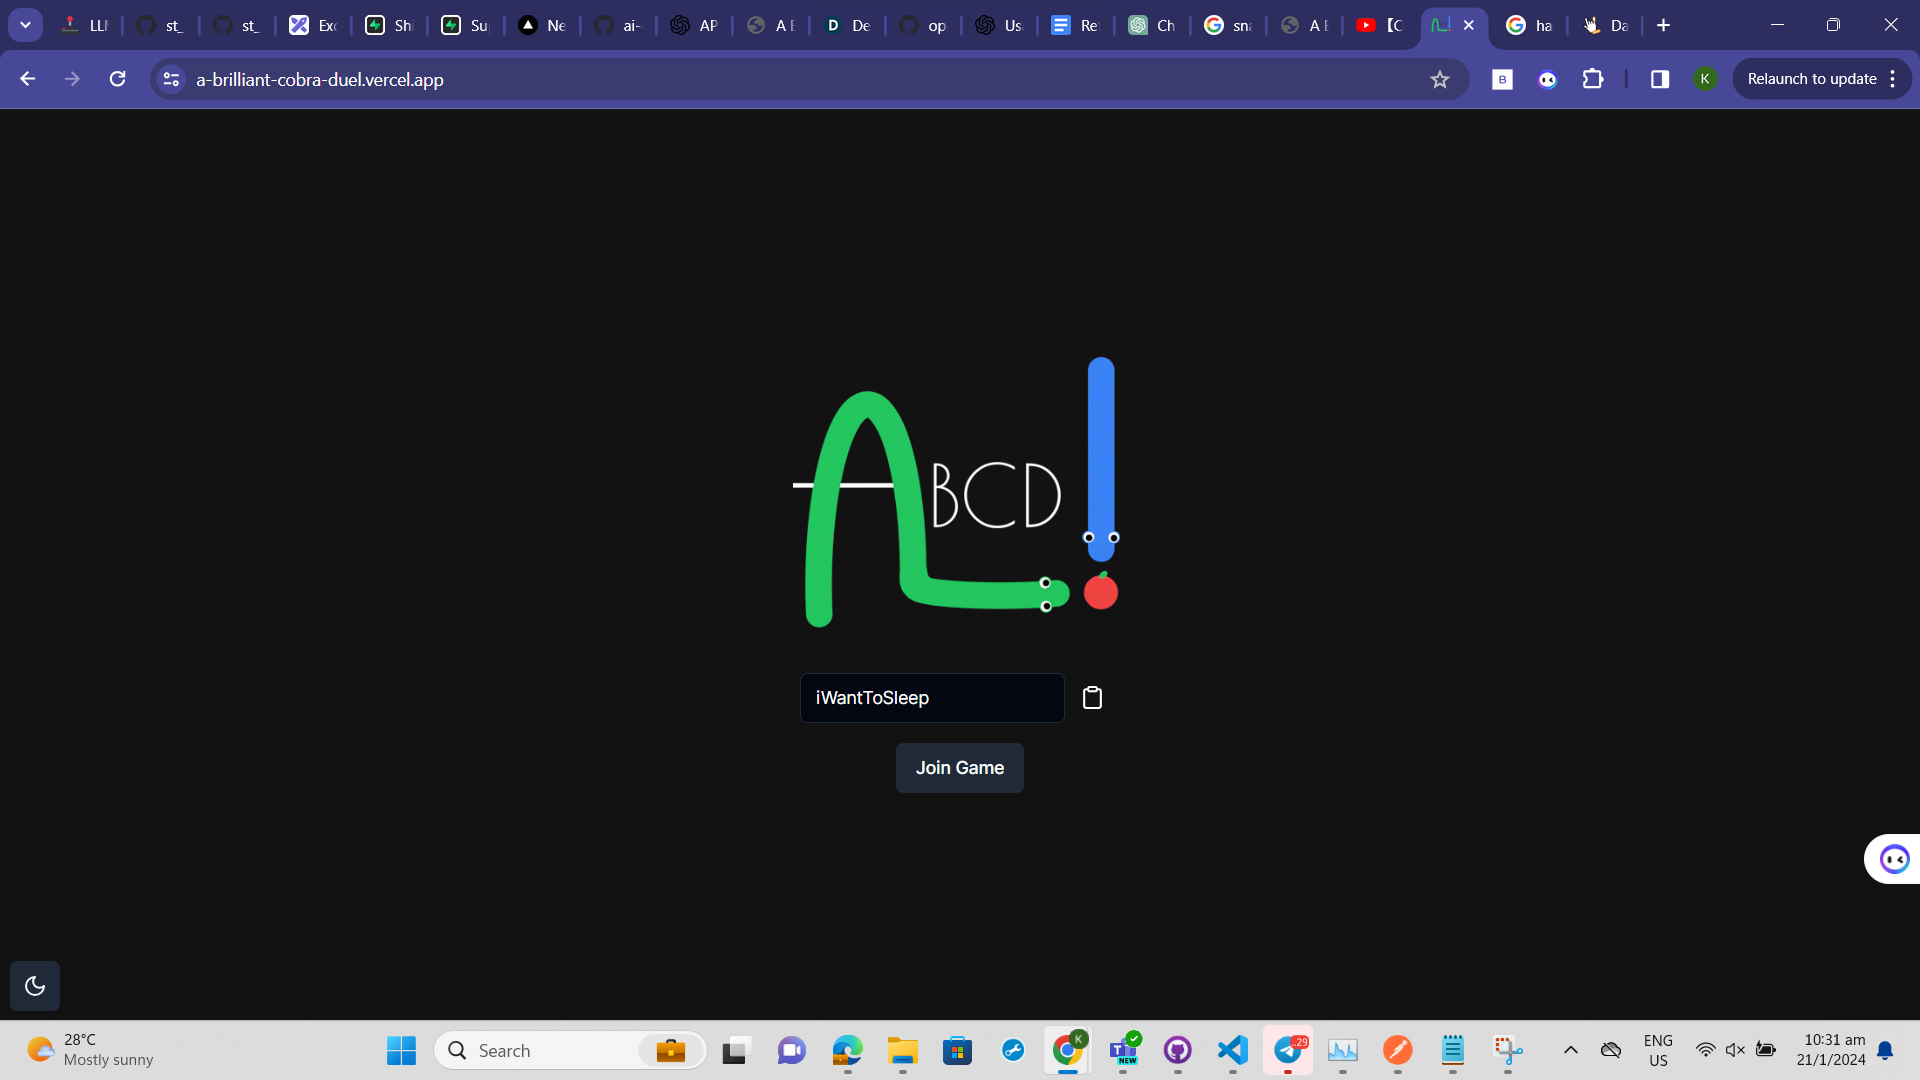
Task: Open the floating assistant widget at right edge
Action: pyautogui.click(x=1894, y=859)
